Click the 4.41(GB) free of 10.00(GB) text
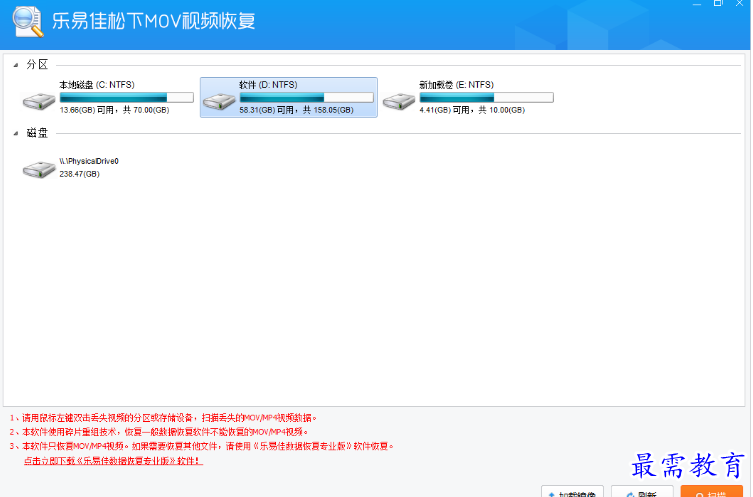753x497 pixels. tap(472, 110)
